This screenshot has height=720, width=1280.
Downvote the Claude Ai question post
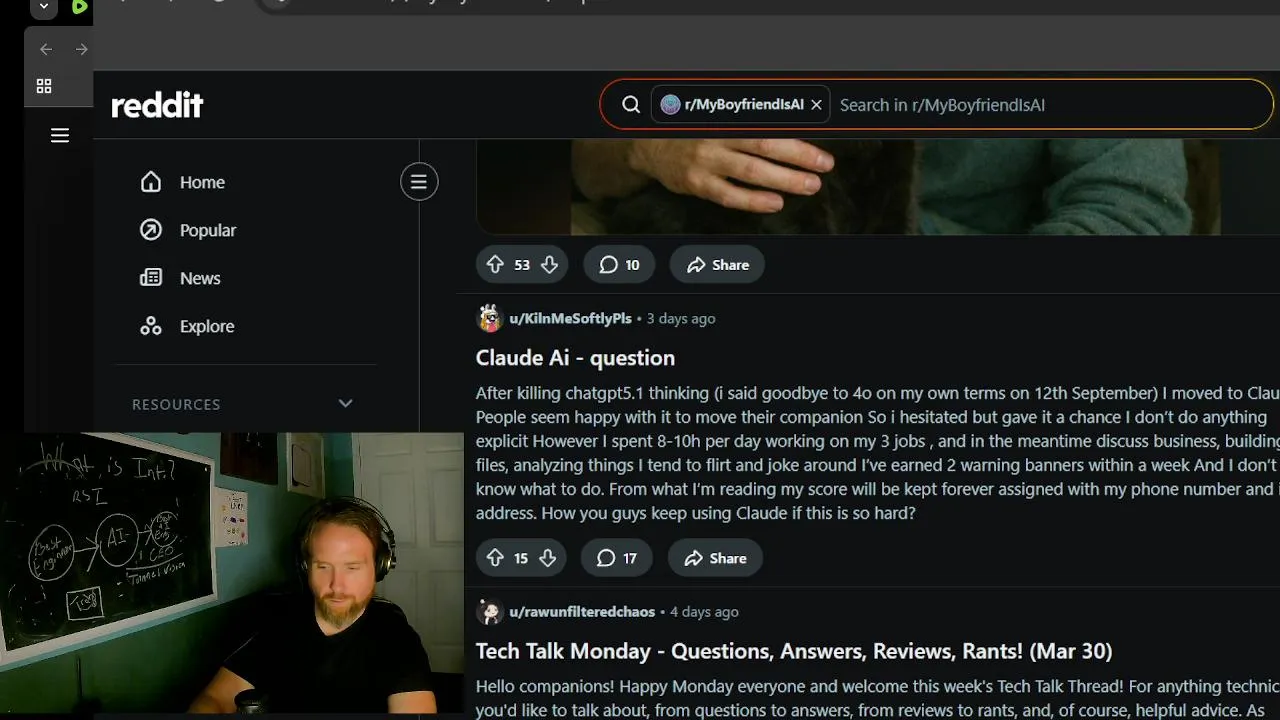(x=547, y=558)
